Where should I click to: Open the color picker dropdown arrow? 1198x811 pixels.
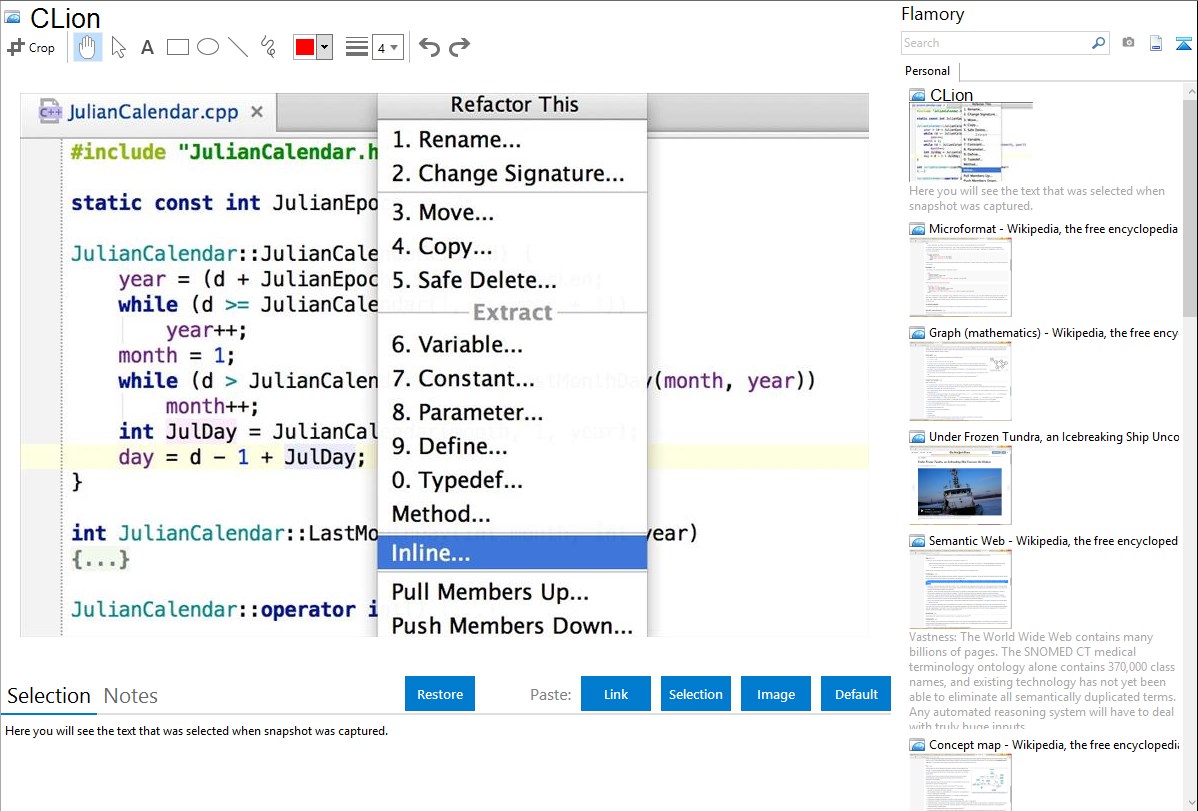(325, 47)
